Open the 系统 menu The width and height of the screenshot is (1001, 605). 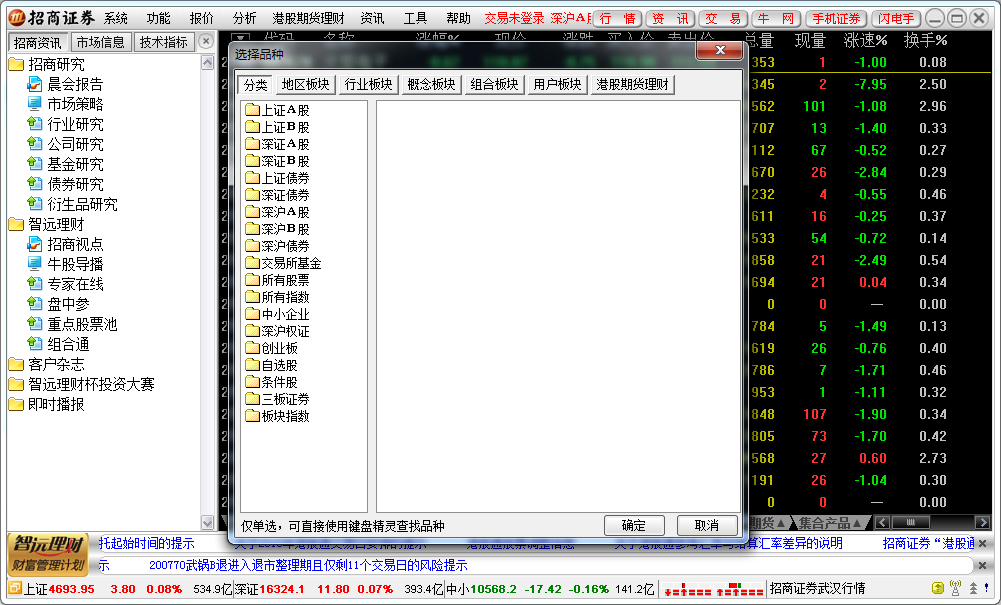(116, 18)
